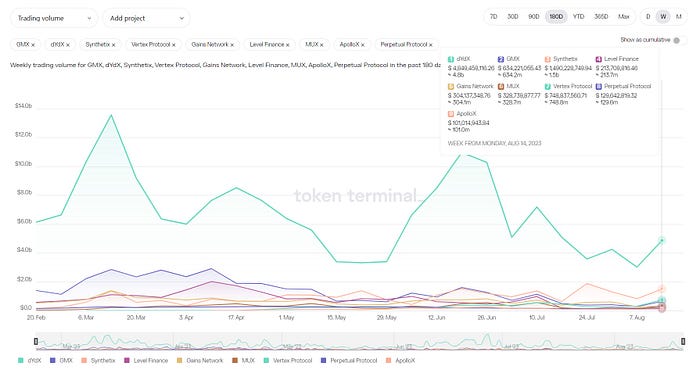Image resolution: width=700 pixels, height=369 pixels.
Task: Click the Weekly trading volume description text
Action: point(225,65)
